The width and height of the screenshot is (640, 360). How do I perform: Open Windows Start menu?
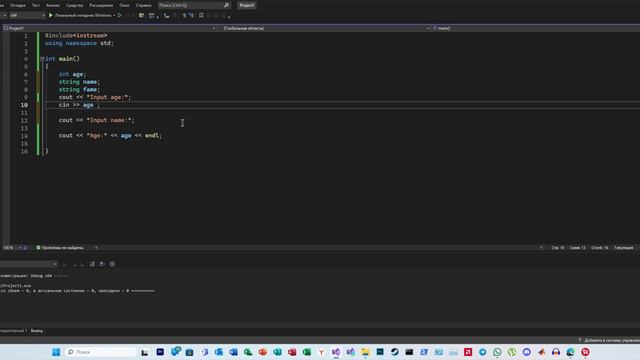point(56,352)
